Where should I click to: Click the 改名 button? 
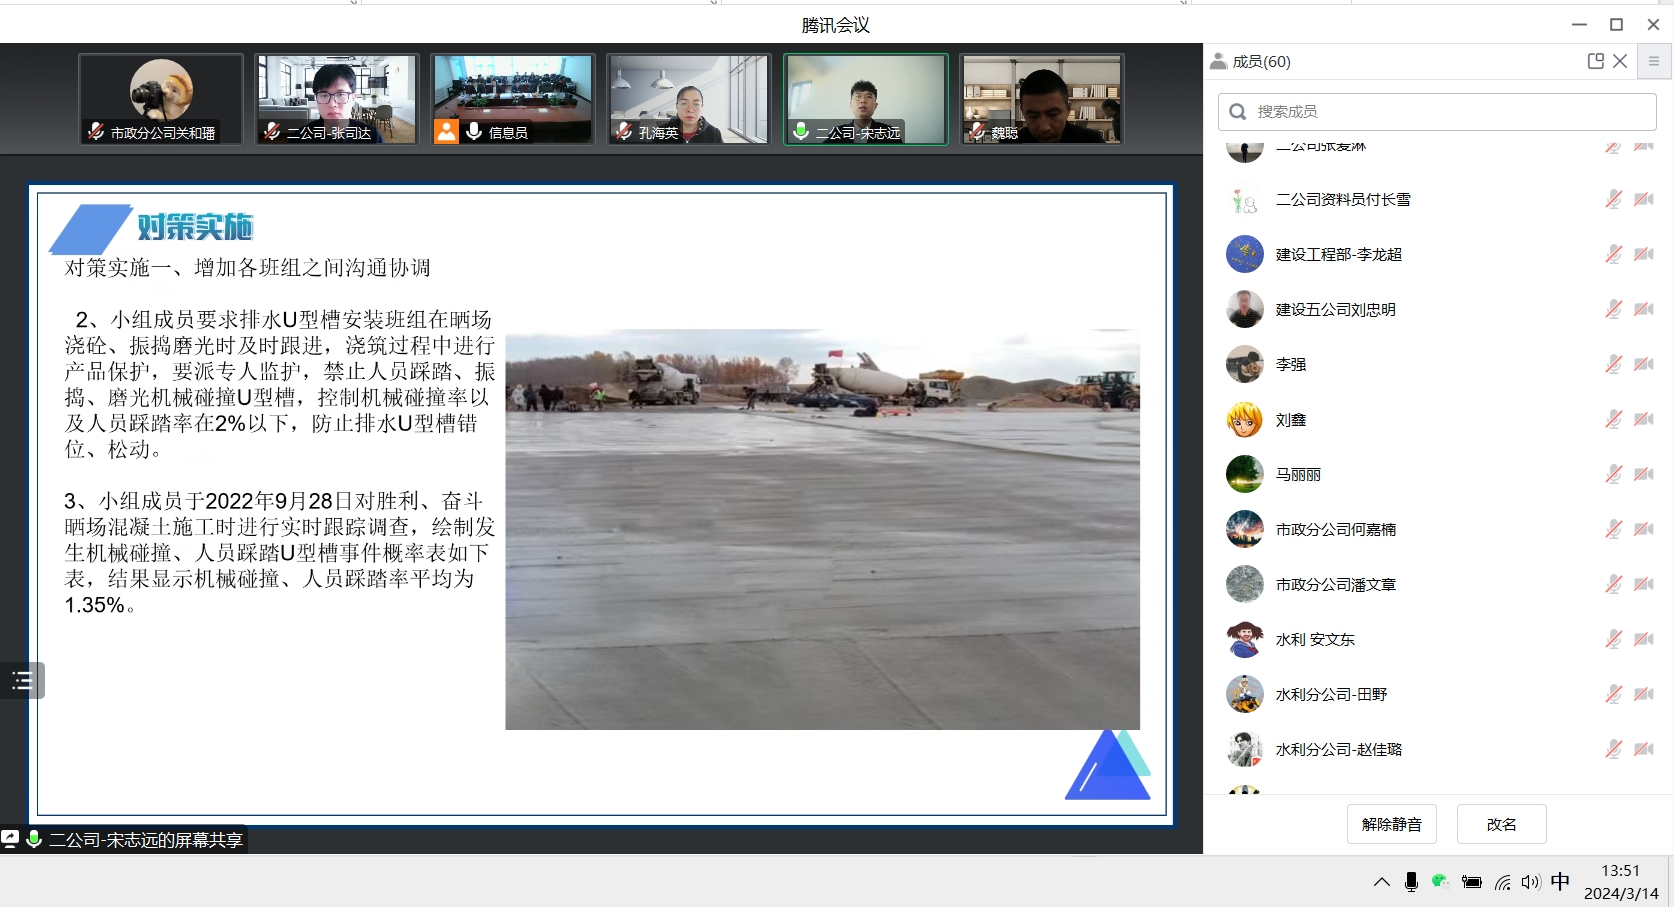point(1502,824)
